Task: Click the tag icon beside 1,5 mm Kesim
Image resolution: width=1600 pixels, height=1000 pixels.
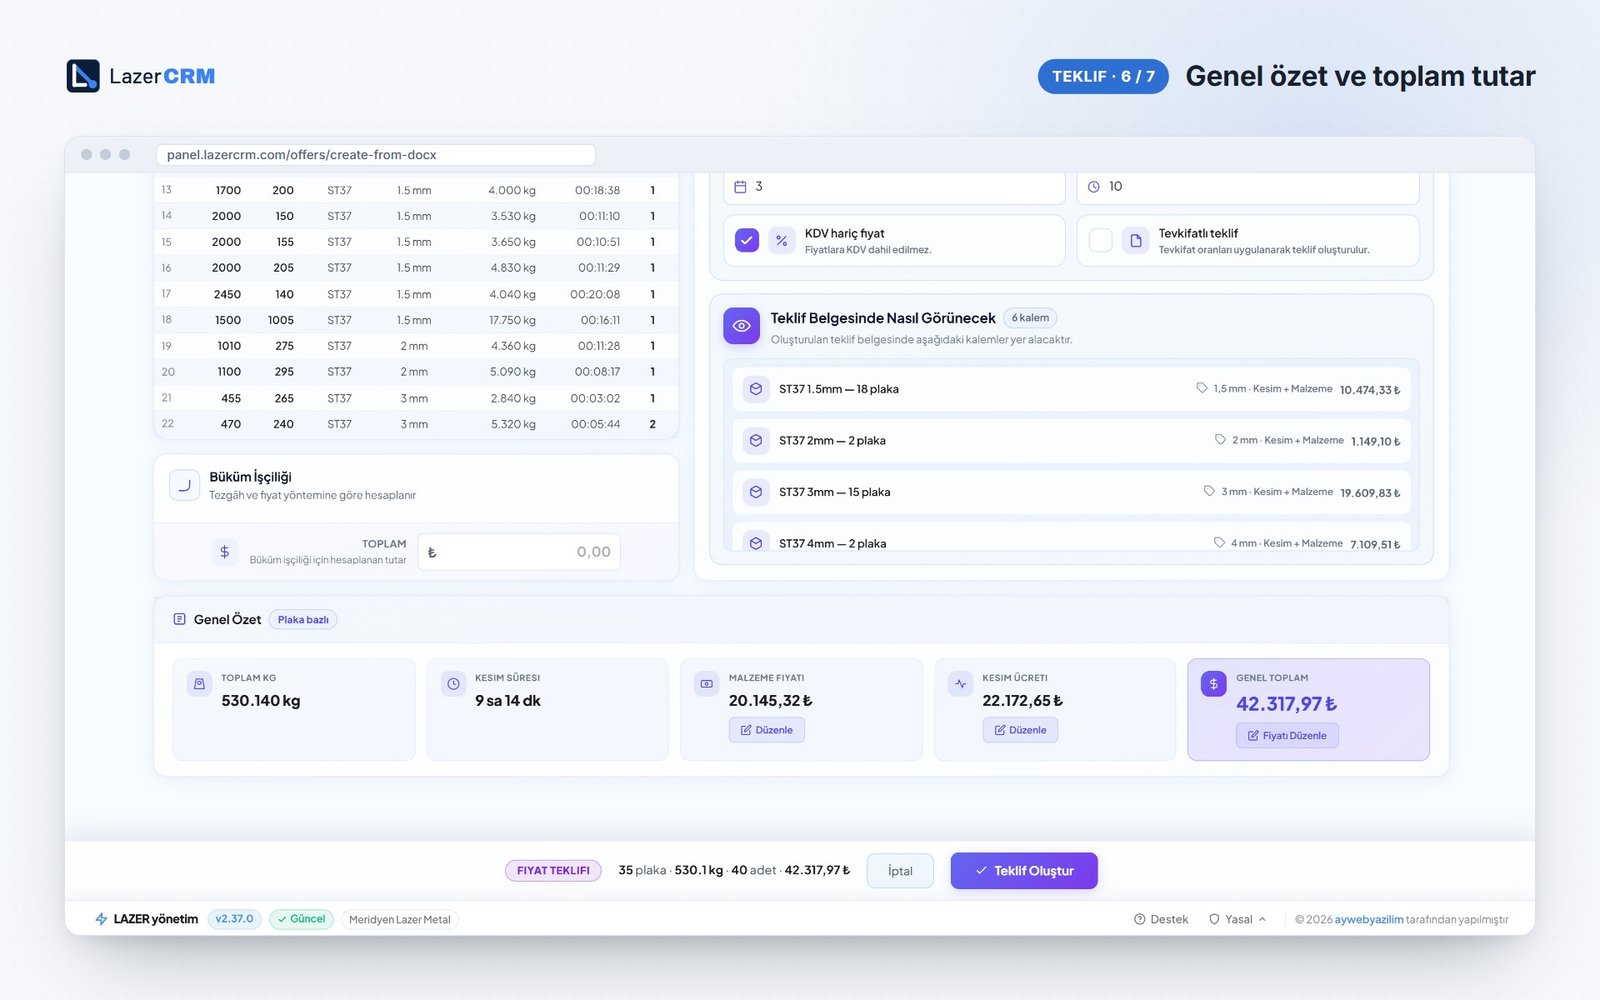Action: pyautogui.click(x=1202, y=388)
